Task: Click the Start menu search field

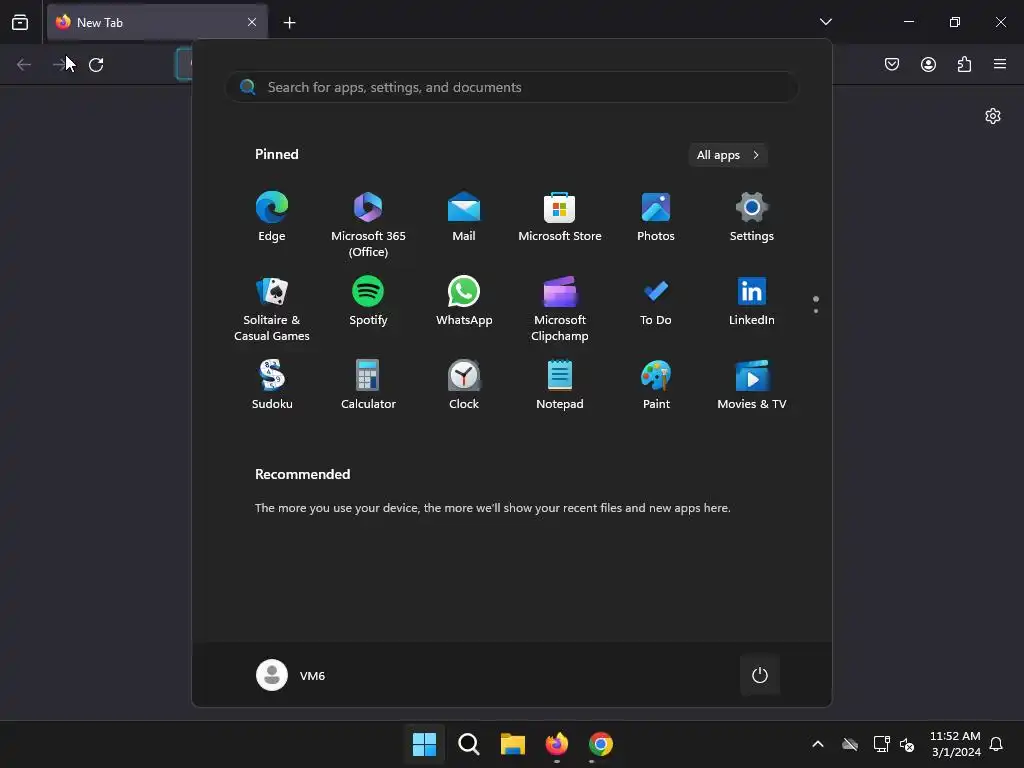Action: pos(511,88)
